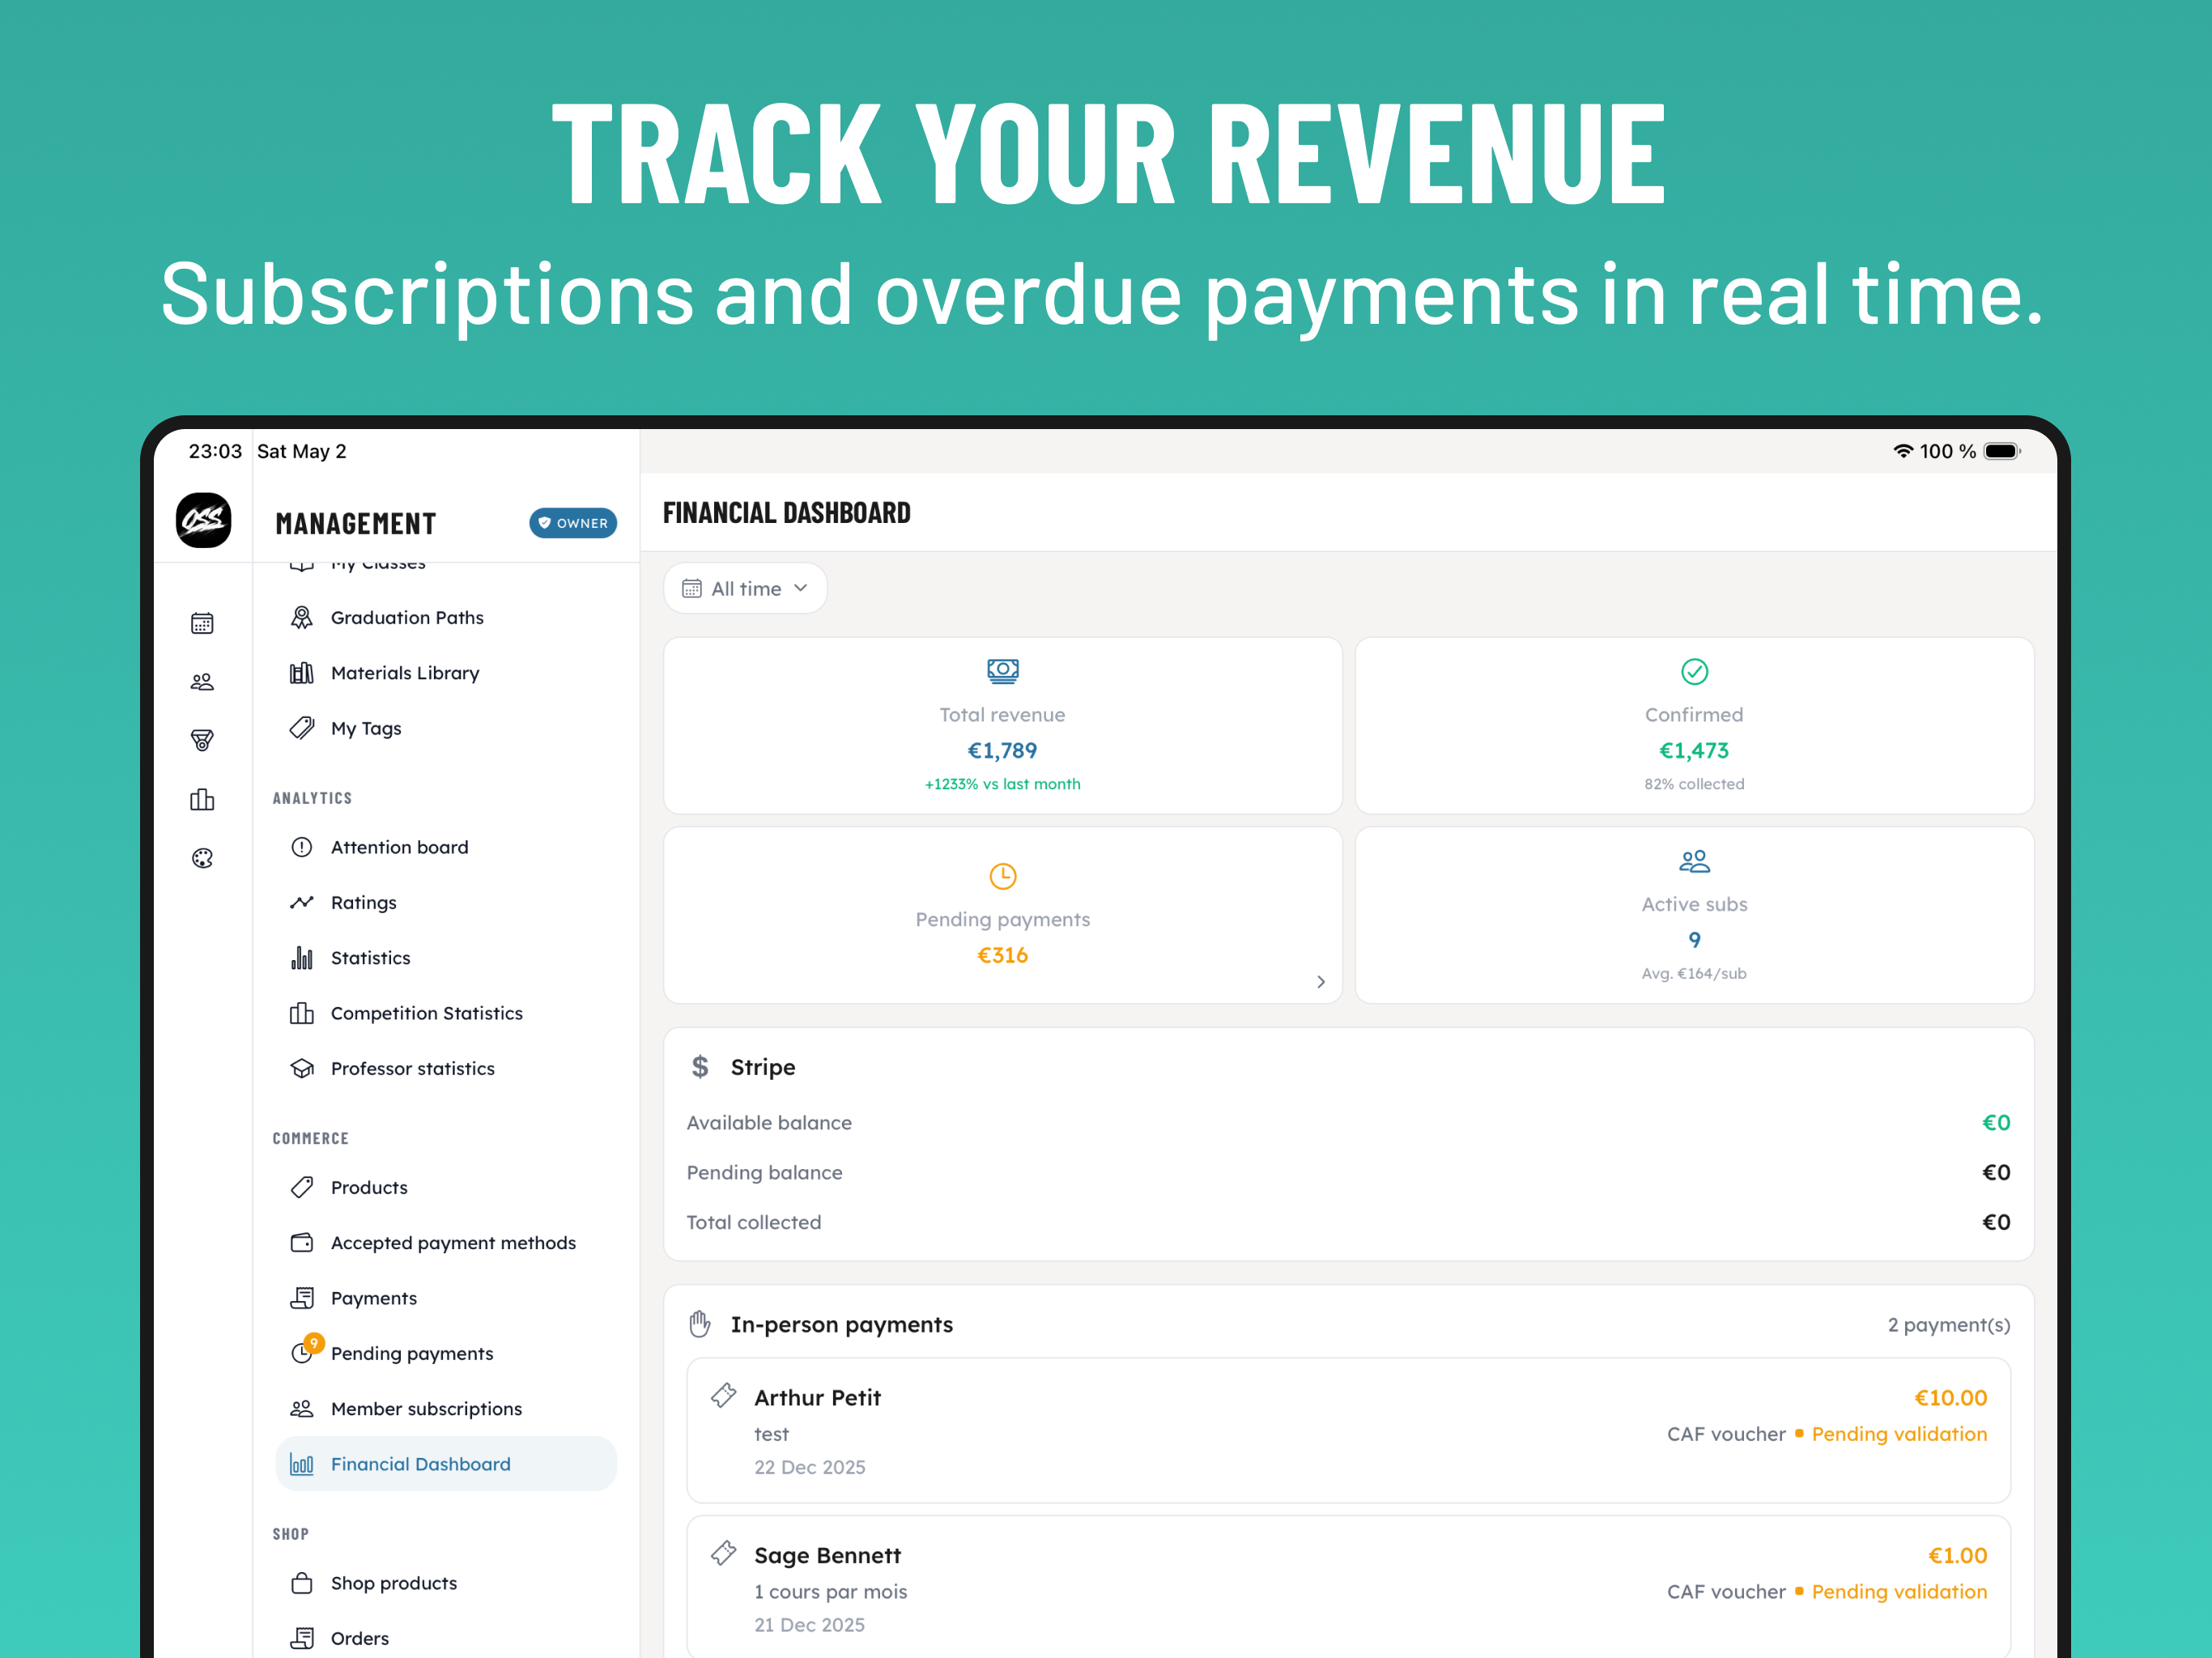Screen dimensions: 2212x1658
Task: Click Arthur Petit's Pending validation status
Action: tap(1899, 1434)
